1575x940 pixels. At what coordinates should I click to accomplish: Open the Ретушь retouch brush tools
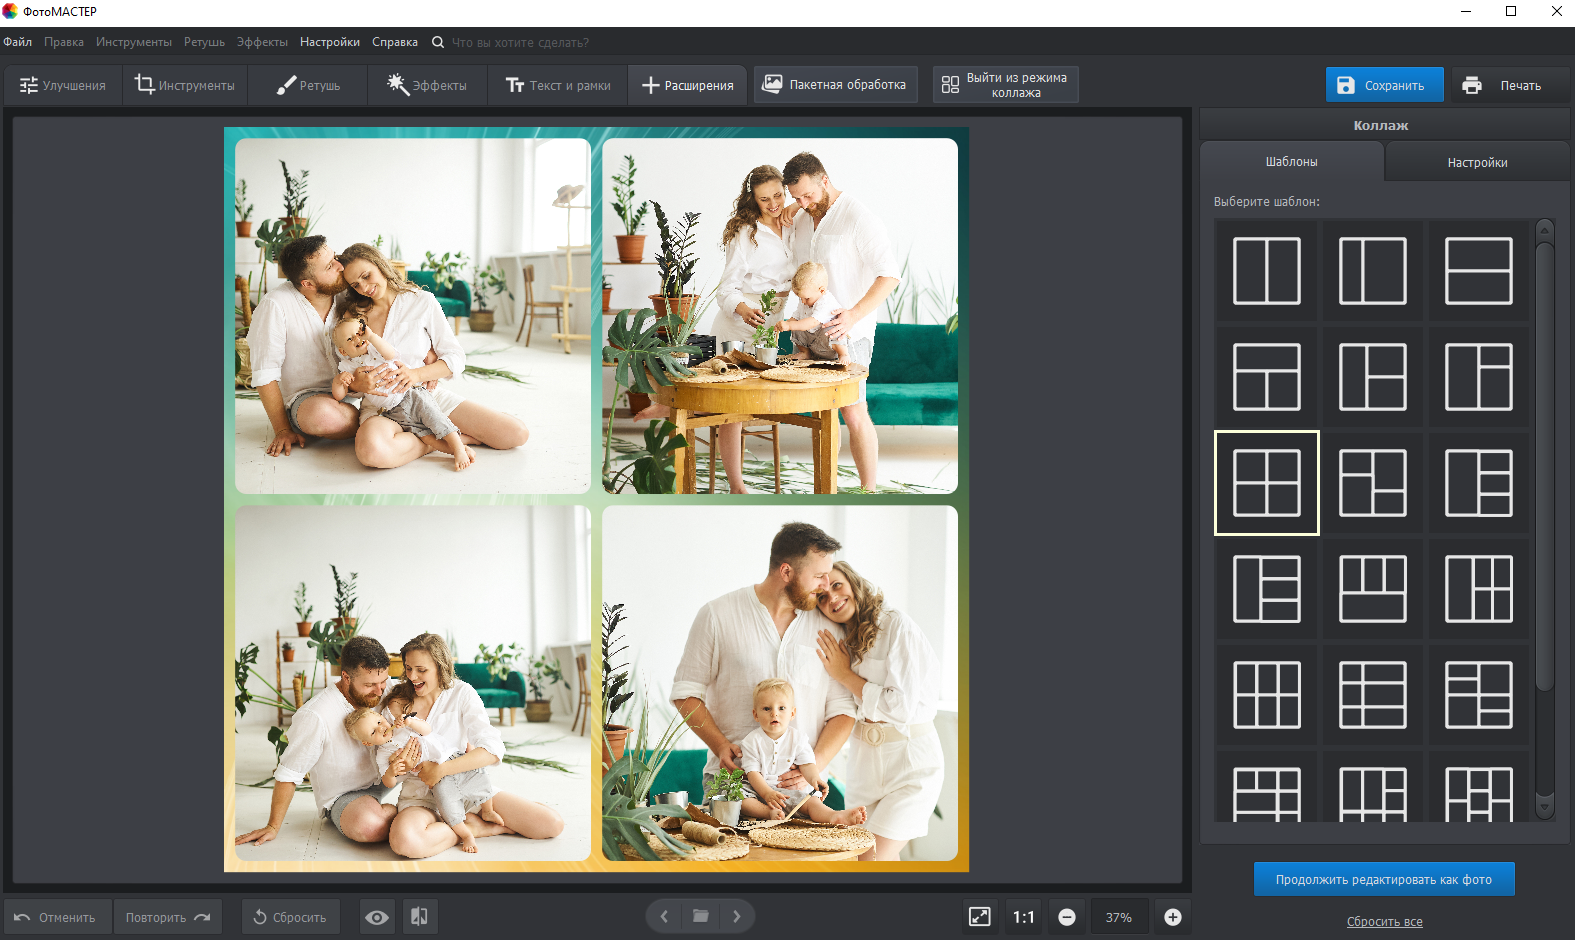[x=308, y=85]
